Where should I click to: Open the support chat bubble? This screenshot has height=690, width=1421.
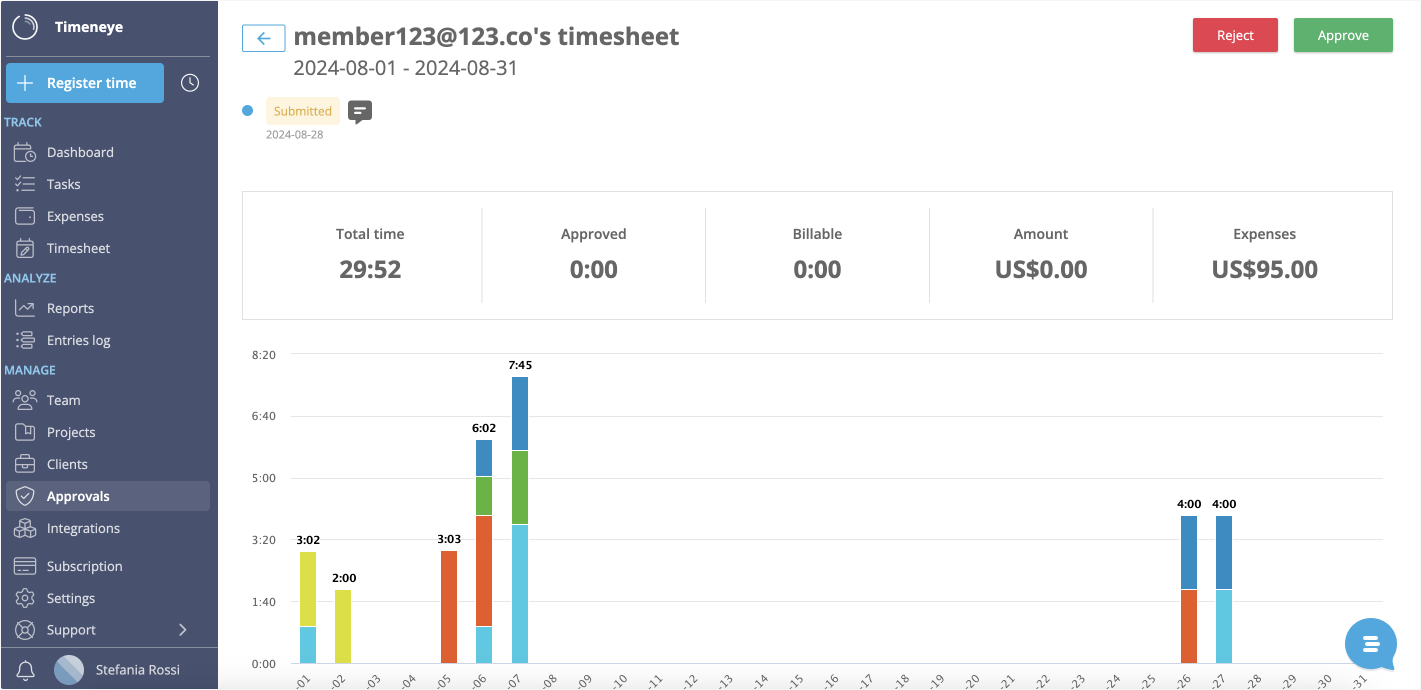pos(1370,645)
